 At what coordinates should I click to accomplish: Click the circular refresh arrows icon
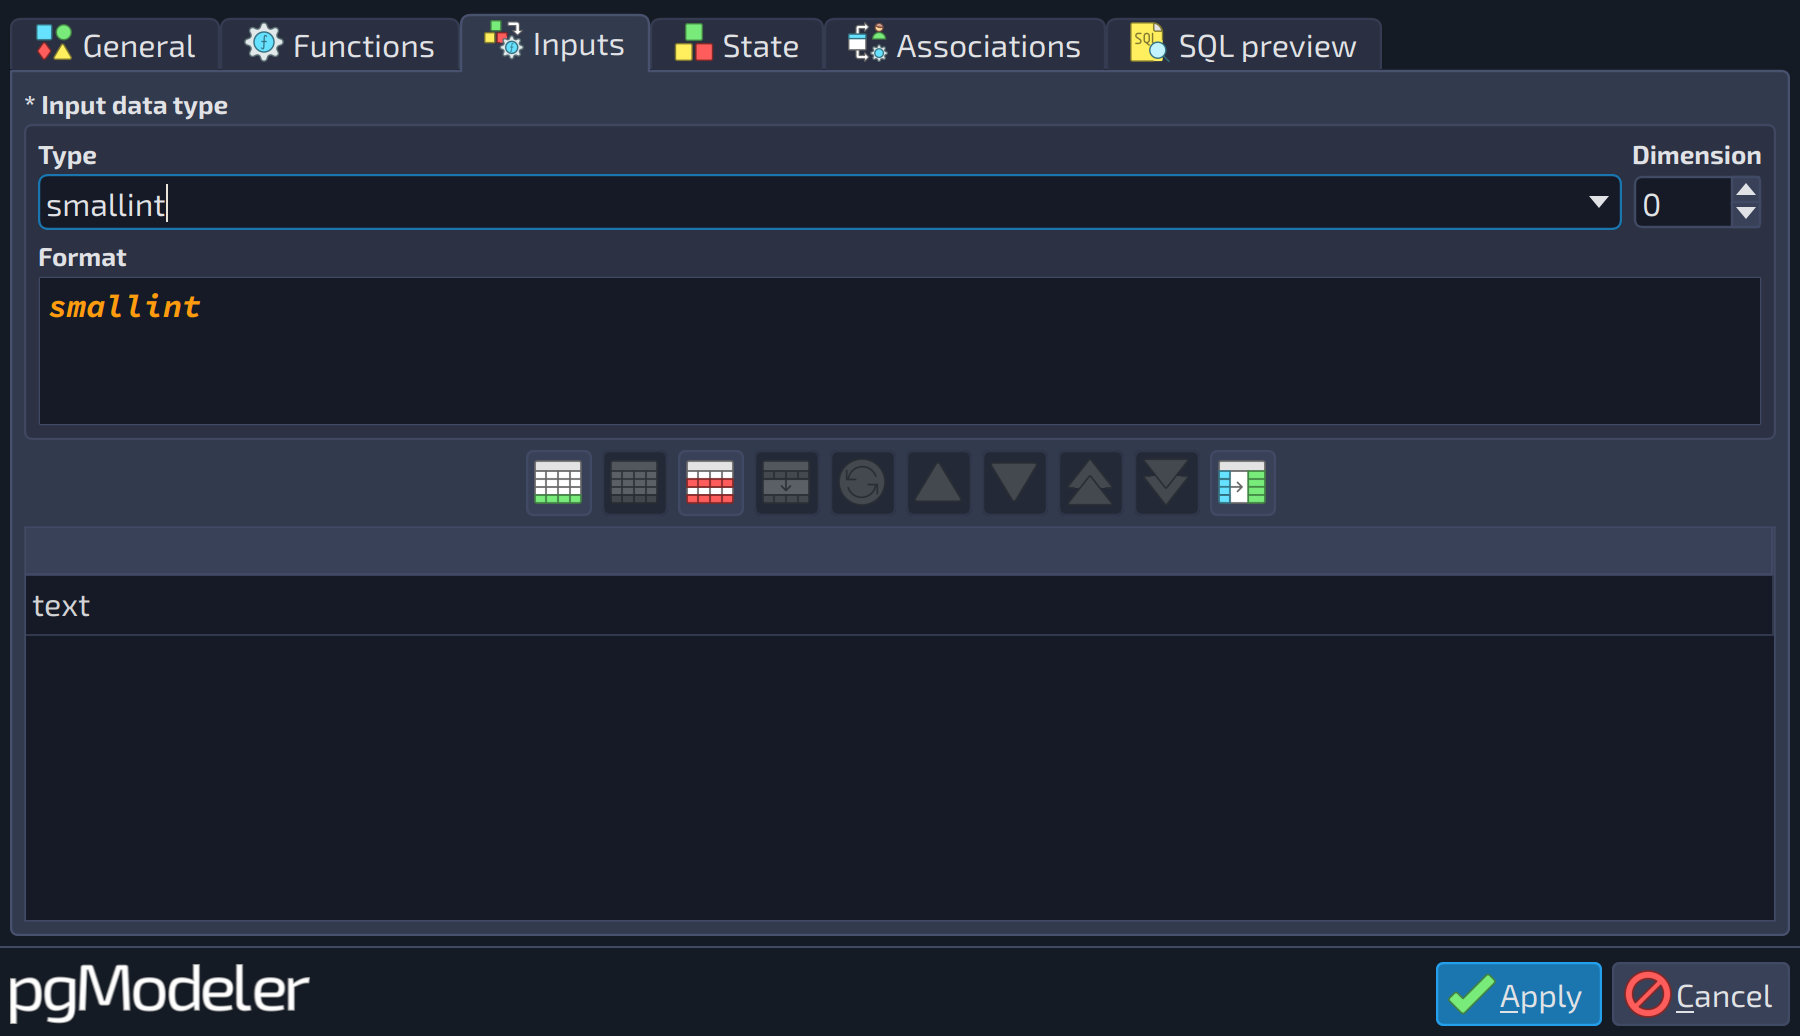click(x=862, y=483)
